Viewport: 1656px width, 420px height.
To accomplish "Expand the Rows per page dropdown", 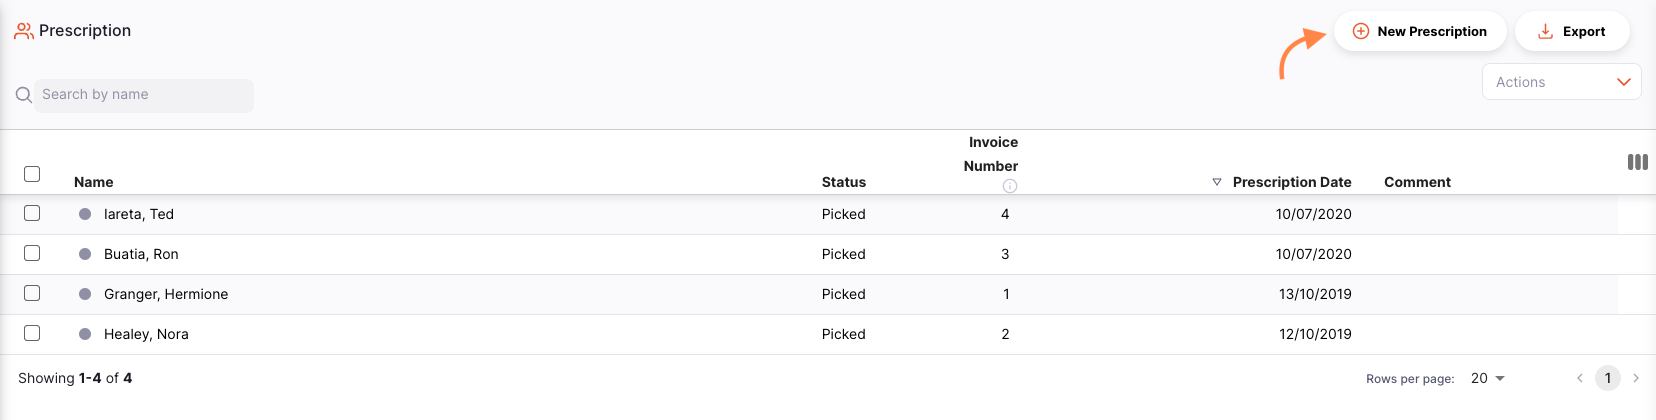I will 1488,378.
